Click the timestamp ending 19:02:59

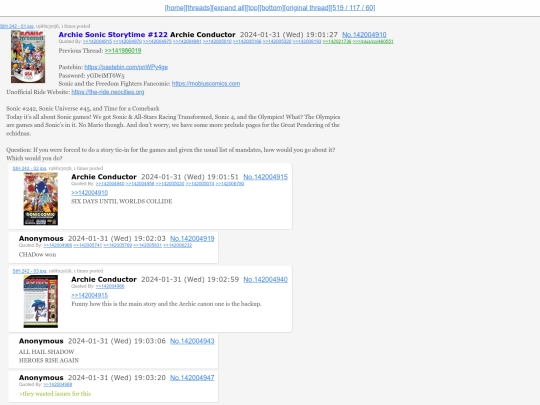click(190, 280)
